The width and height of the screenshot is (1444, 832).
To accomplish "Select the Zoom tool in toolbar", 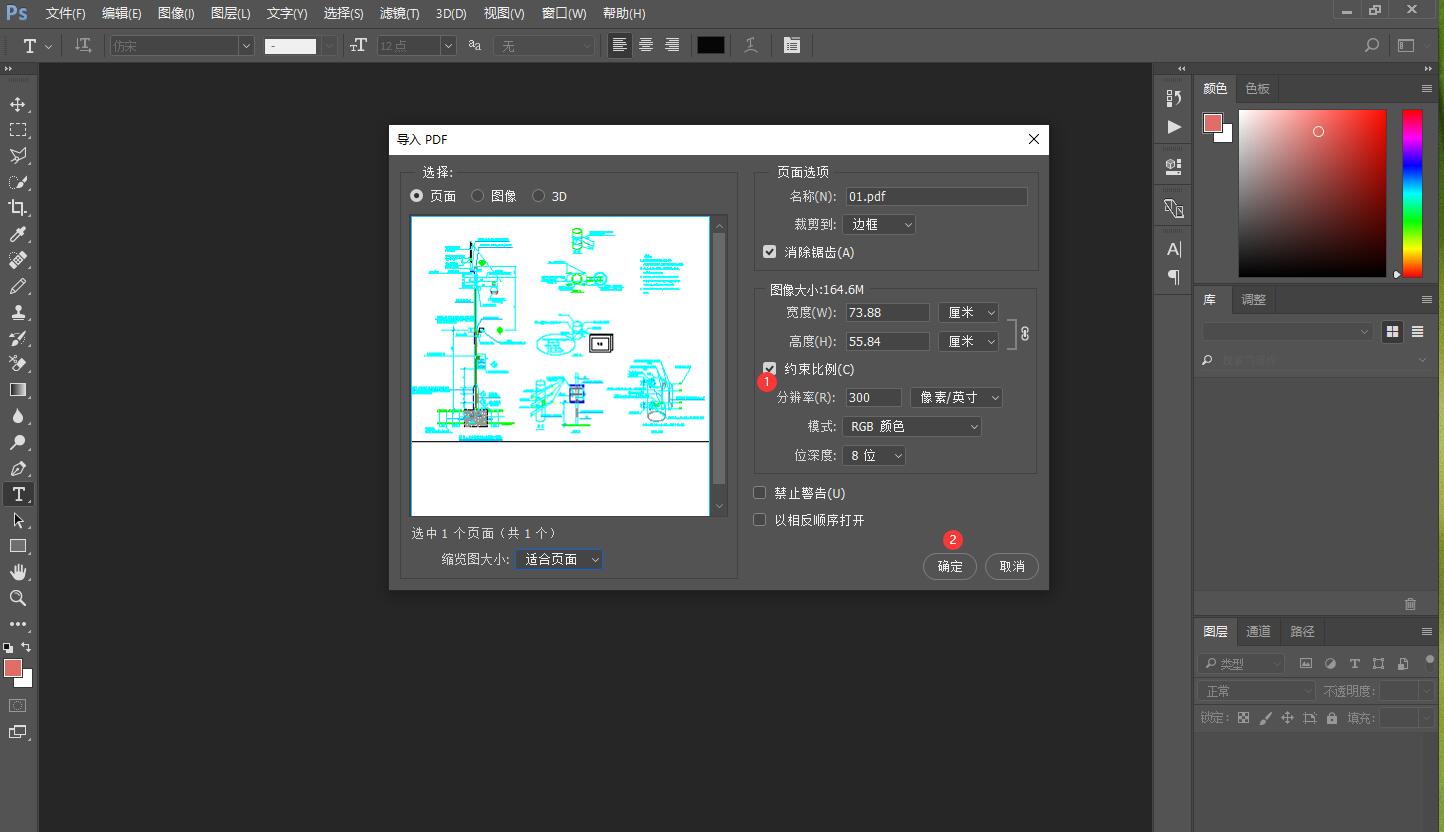I will click(18, 598).
